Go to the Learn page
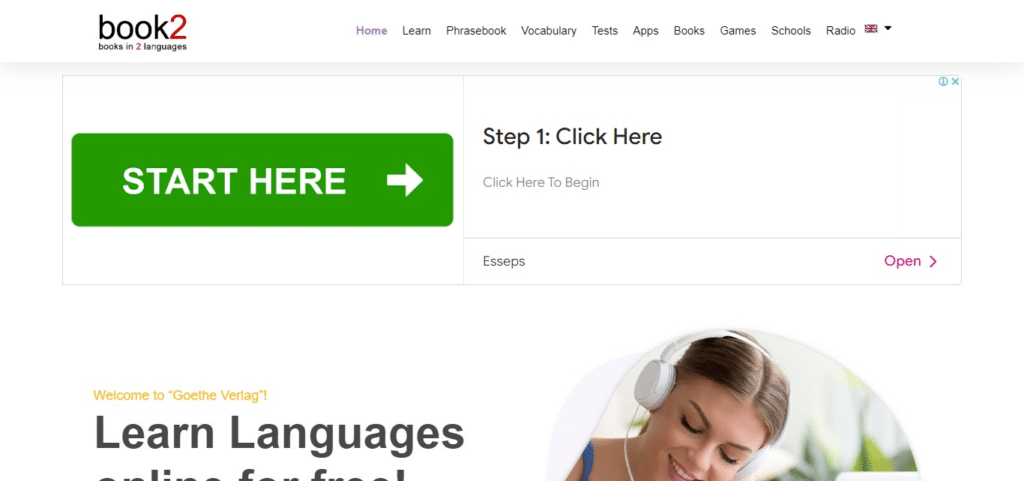 tap(416, 31)
